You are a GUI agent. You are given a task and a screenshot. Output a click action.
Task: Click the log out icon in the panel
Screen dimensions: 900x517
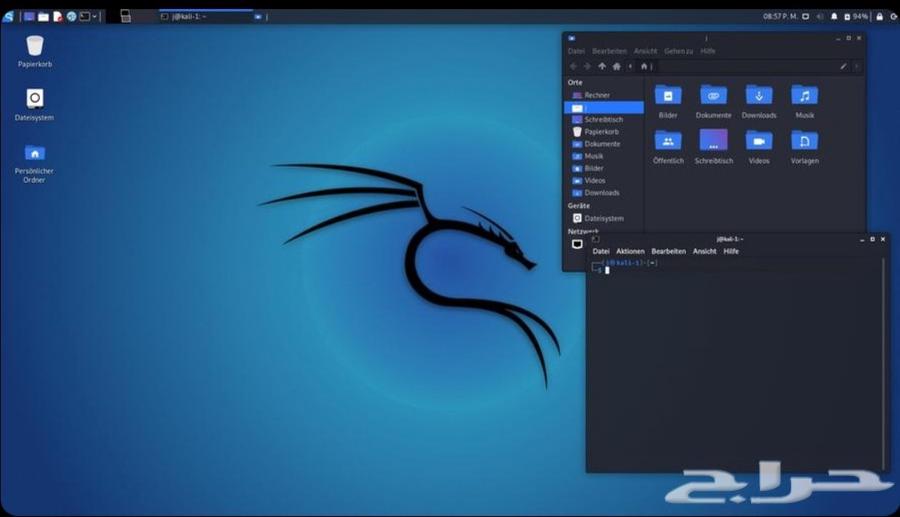(894, 17)
